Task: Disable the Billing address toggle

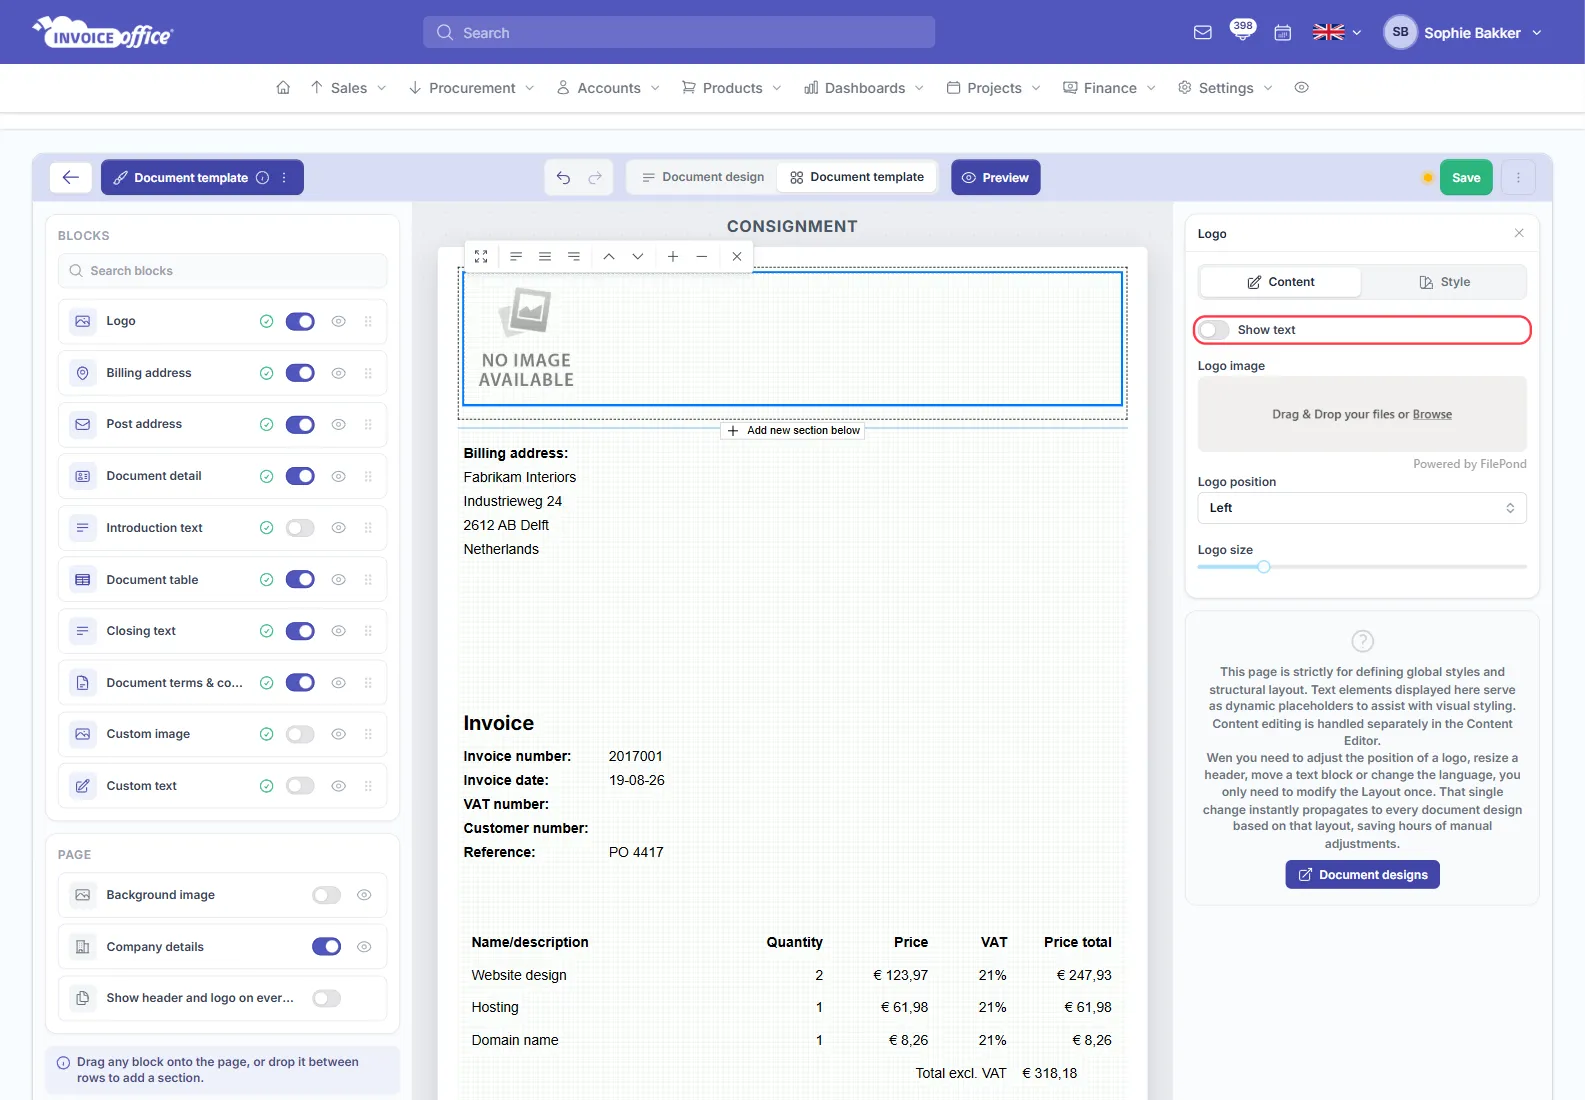Action: tap(300, 373)
